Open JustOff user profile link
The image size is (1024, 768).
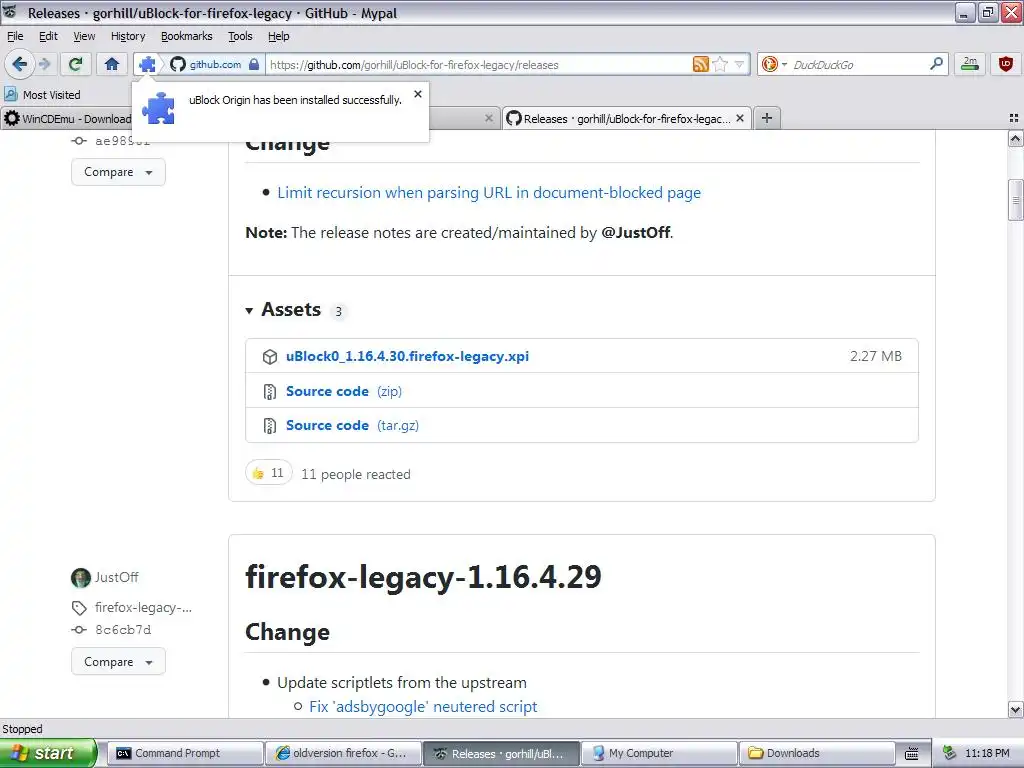[x=116, y=577]
